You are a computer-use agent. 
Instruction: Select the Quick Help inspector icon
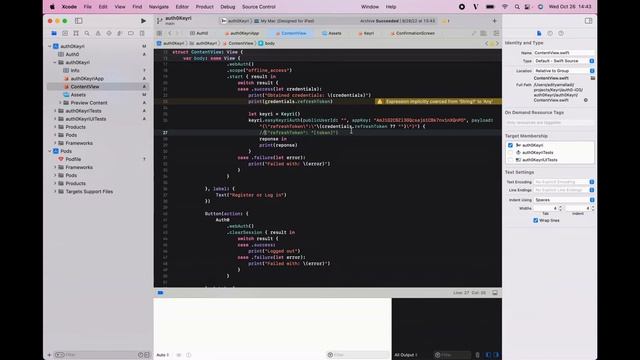[561, 33]
